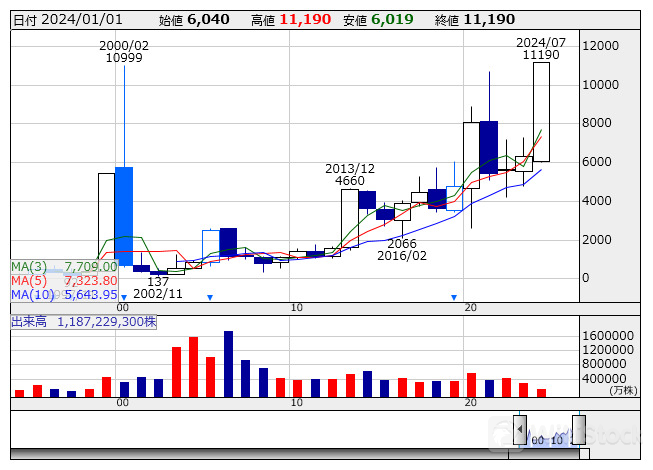Click the rightmost blue triangle marker on the time axis
The image size is (653, 470).
coord(454,297)
